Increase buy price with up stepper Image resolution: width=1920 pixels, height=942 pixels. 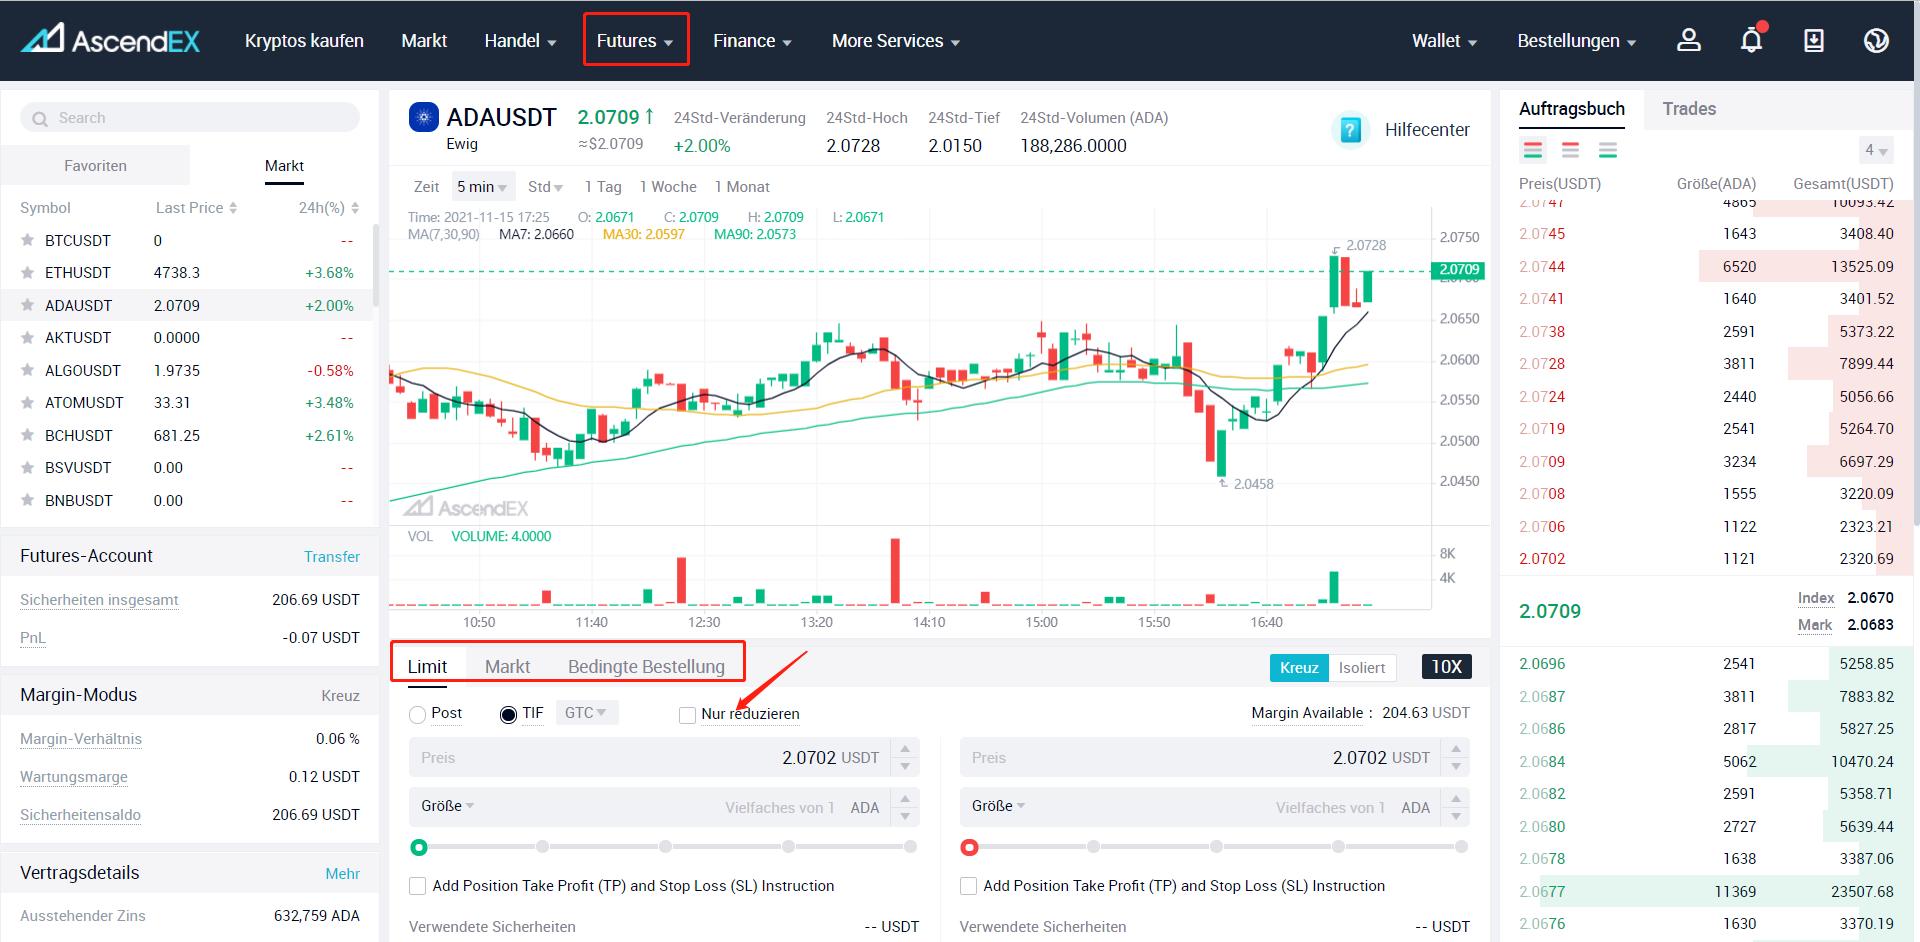click(905, 748)
